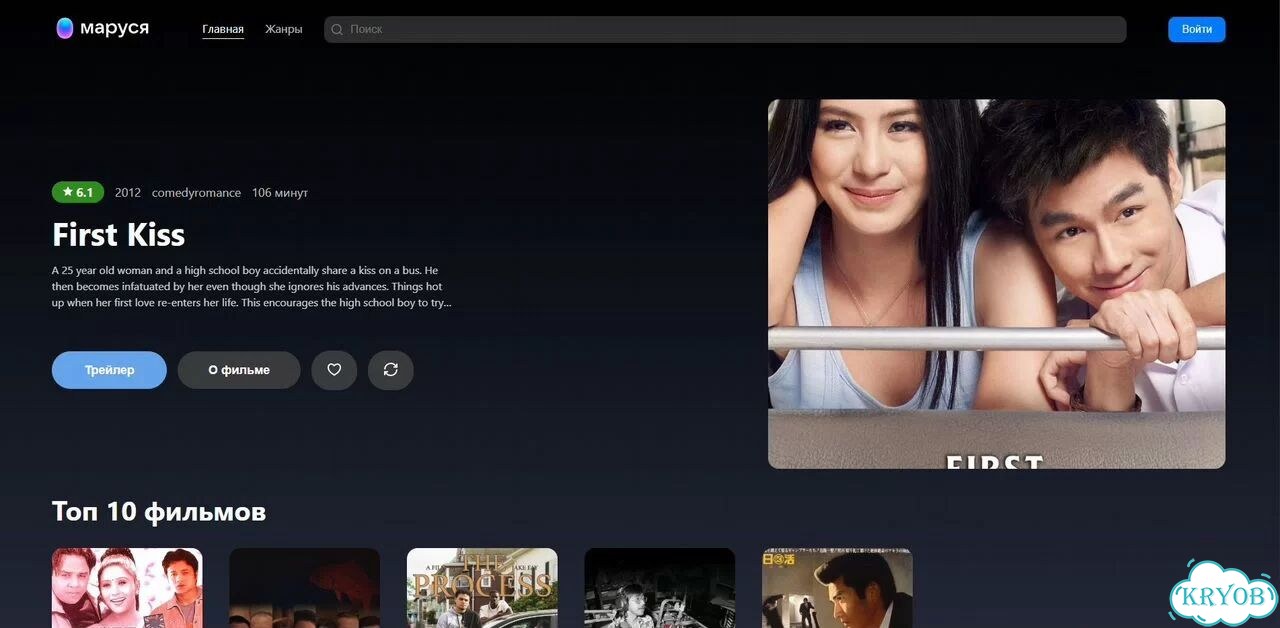1280x628 pixels.
Task: Open the first Top 10 movie thumbnail
Action: pyautogui.click(x=127, y=588)
